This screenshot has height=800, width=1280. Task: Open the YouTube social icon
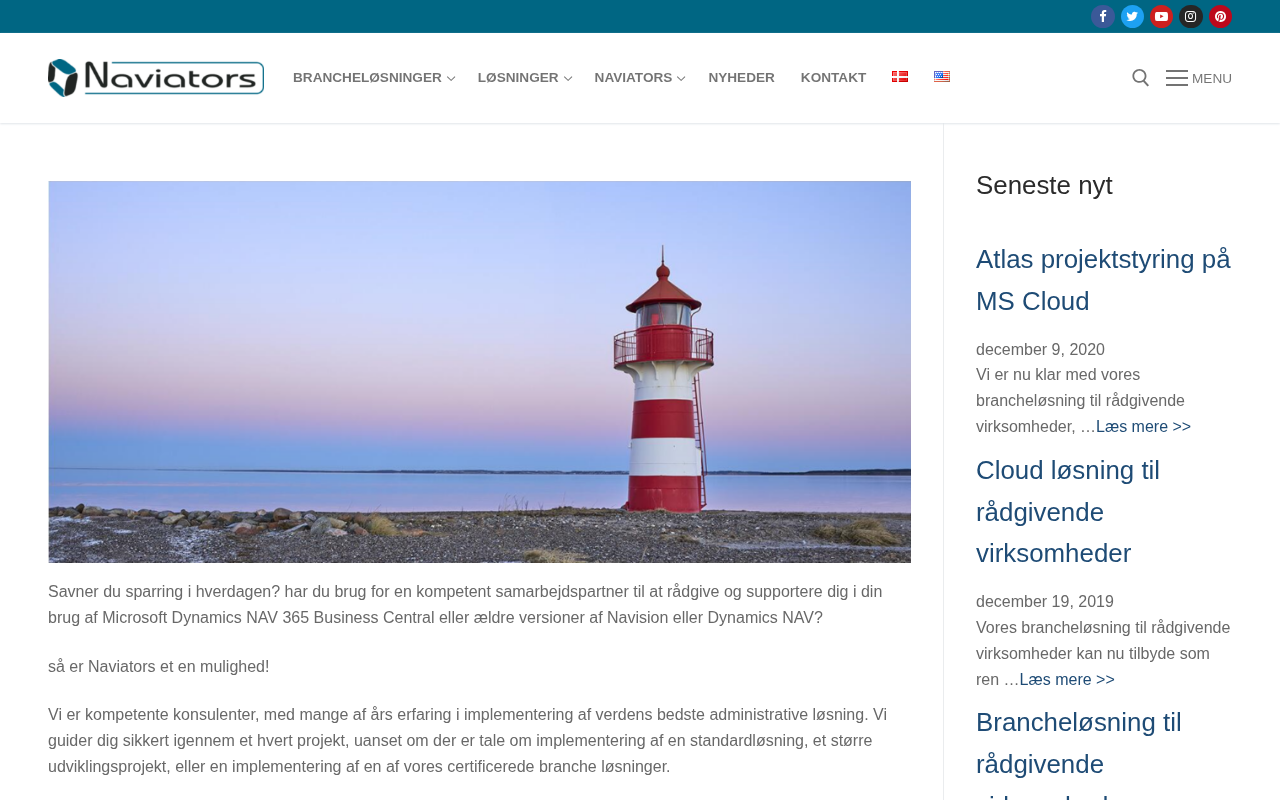tap(1161, 16)
